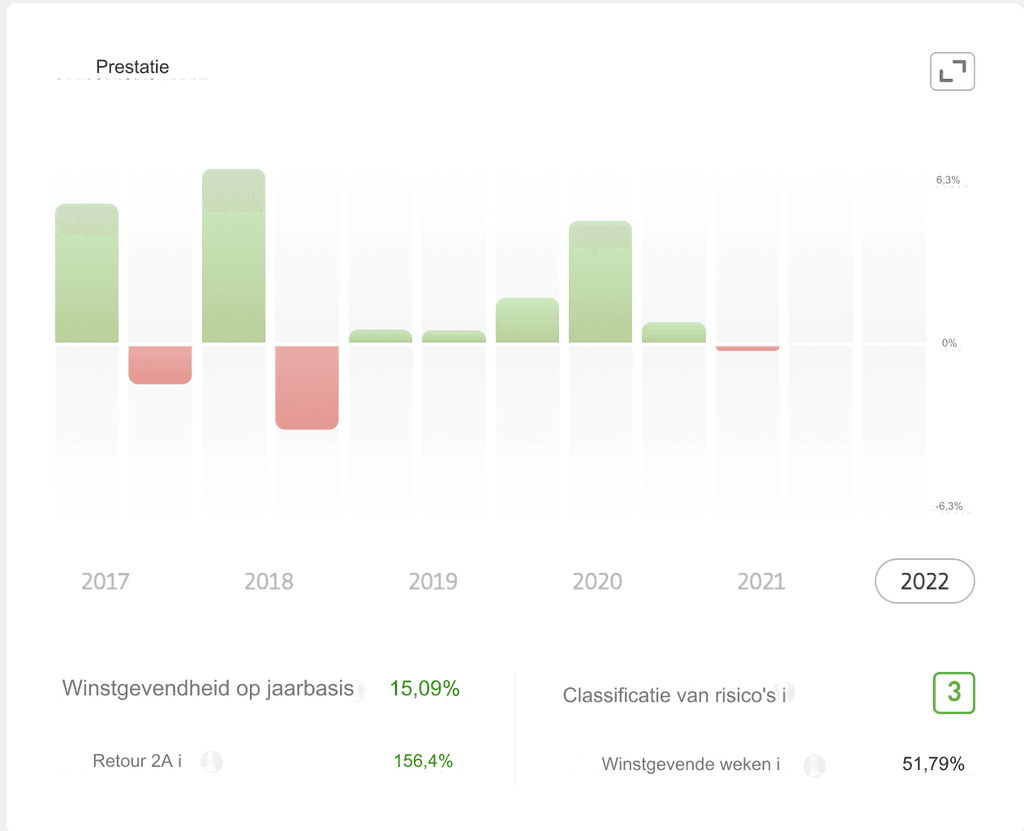Click the risk classification badge 3
Viewport: 1024px width, 831px height.
954,692
